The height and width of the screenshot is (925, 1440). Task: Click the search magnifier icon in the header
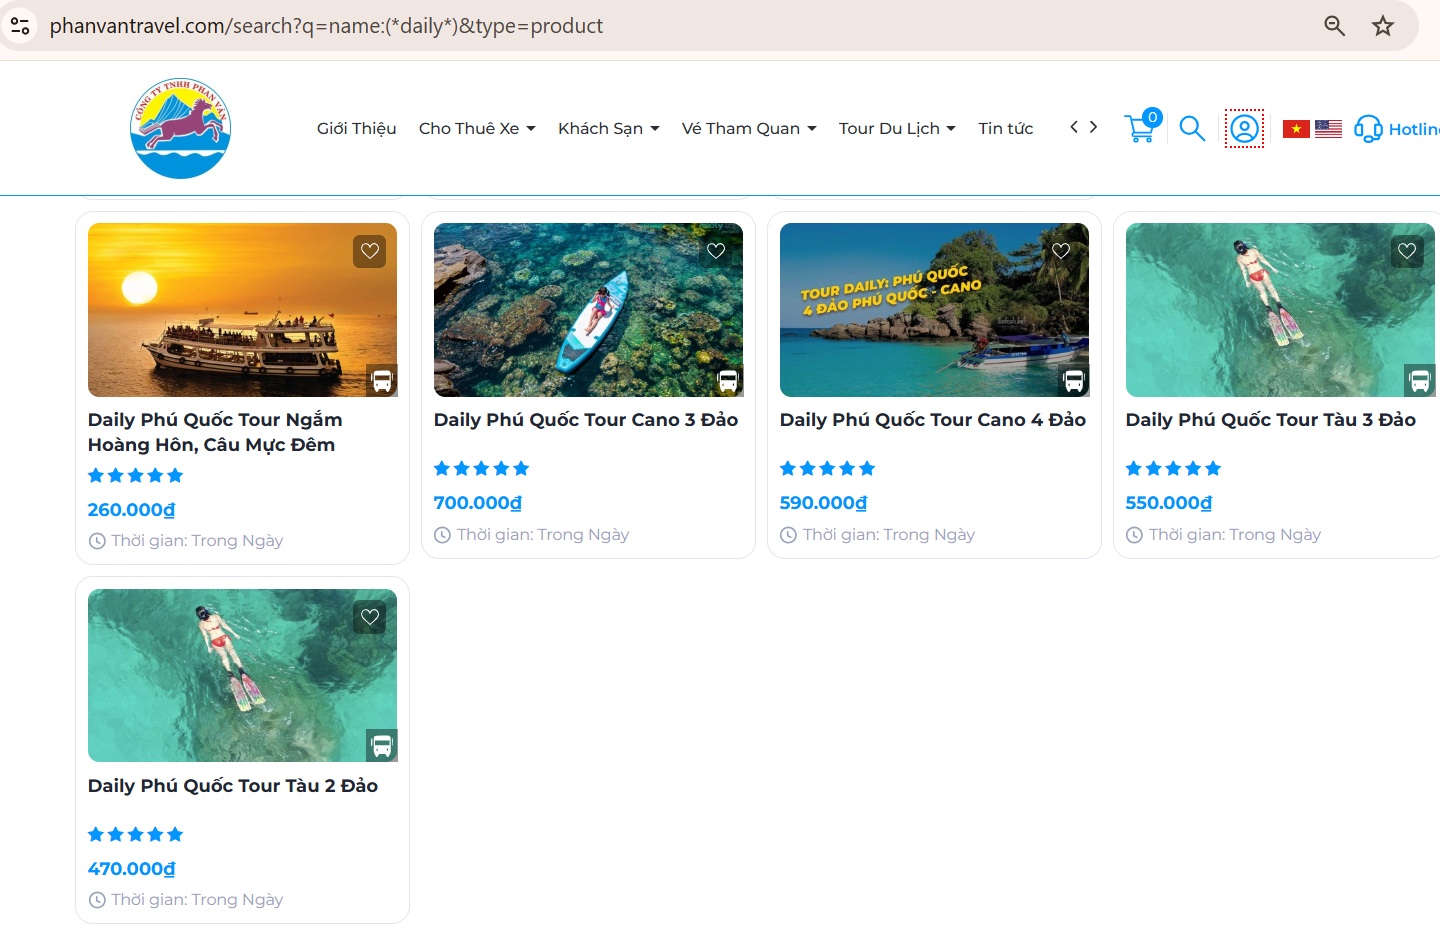(x=1191, y=128)
